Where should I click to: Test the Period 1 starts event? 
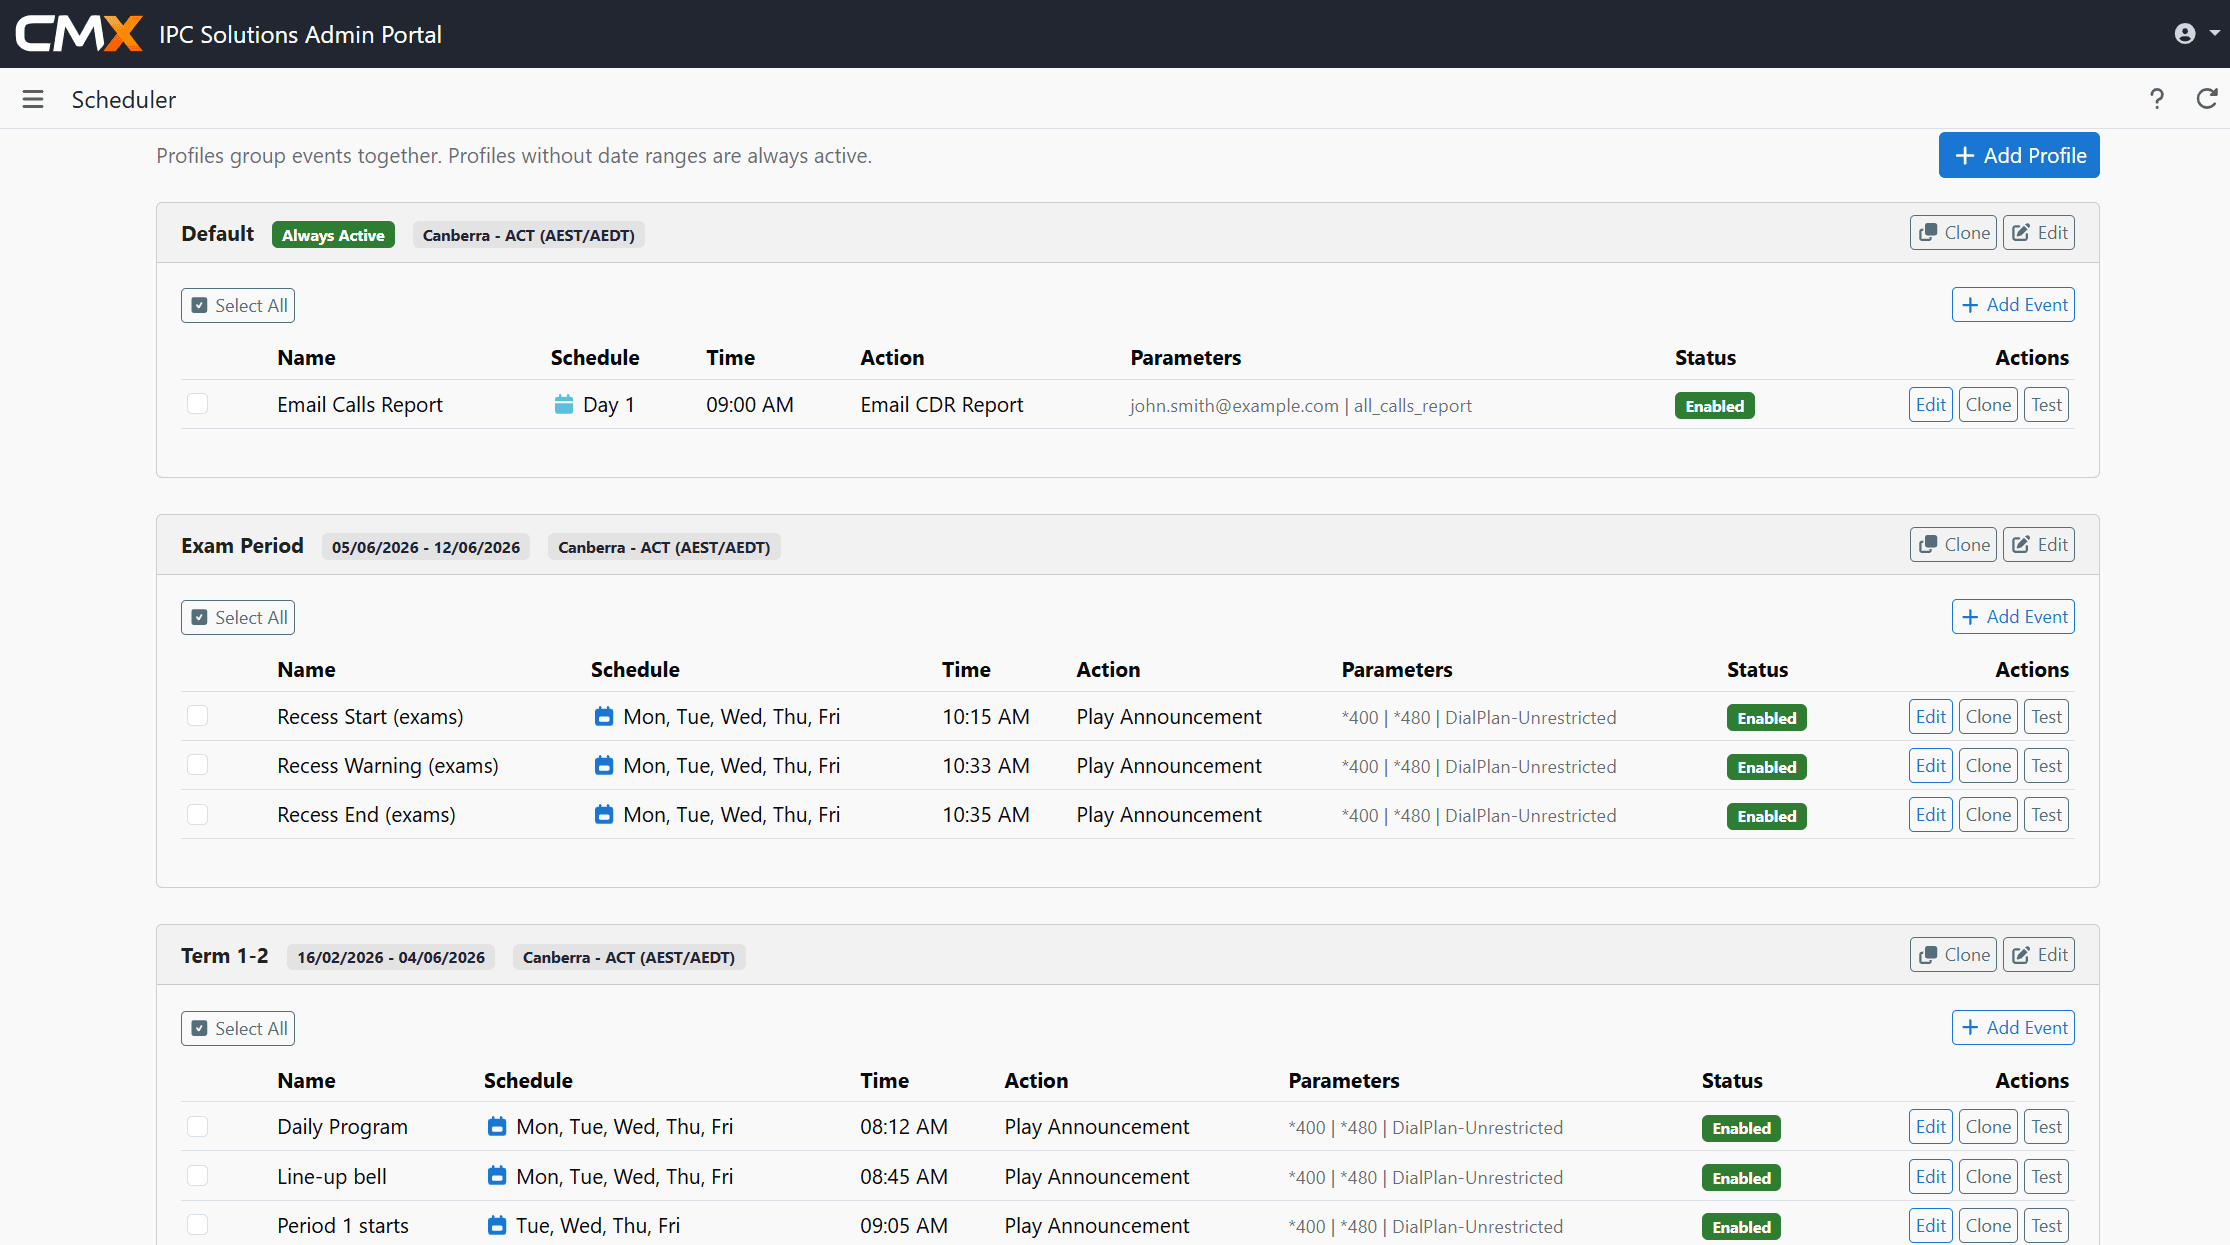pos(2046,1225)
